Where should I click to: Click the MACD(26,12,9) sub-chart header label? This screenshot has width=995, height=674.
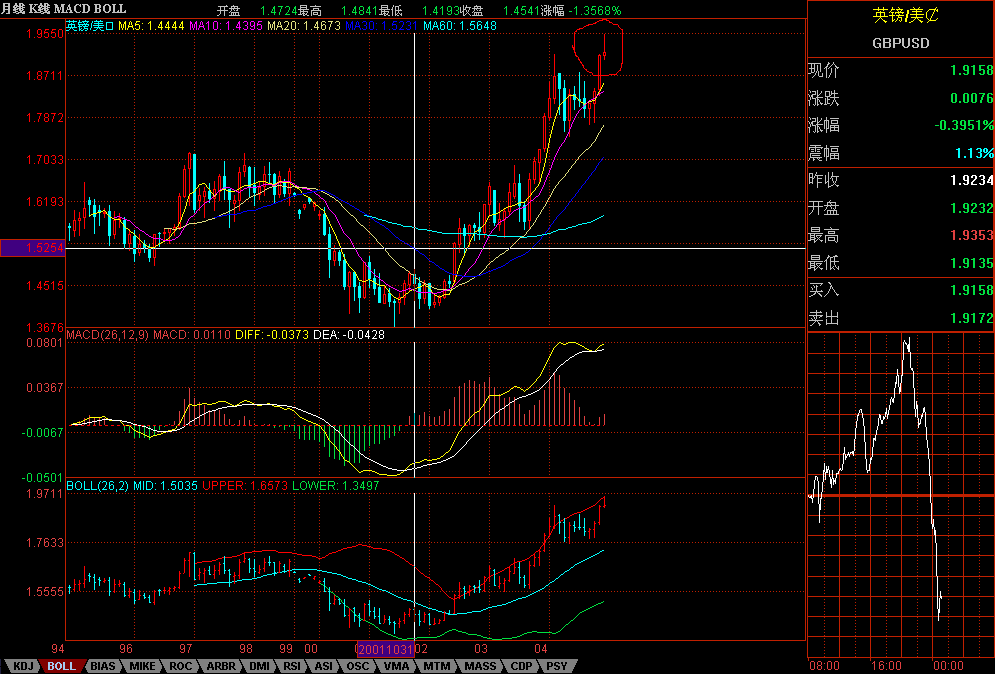click(107, 333)
